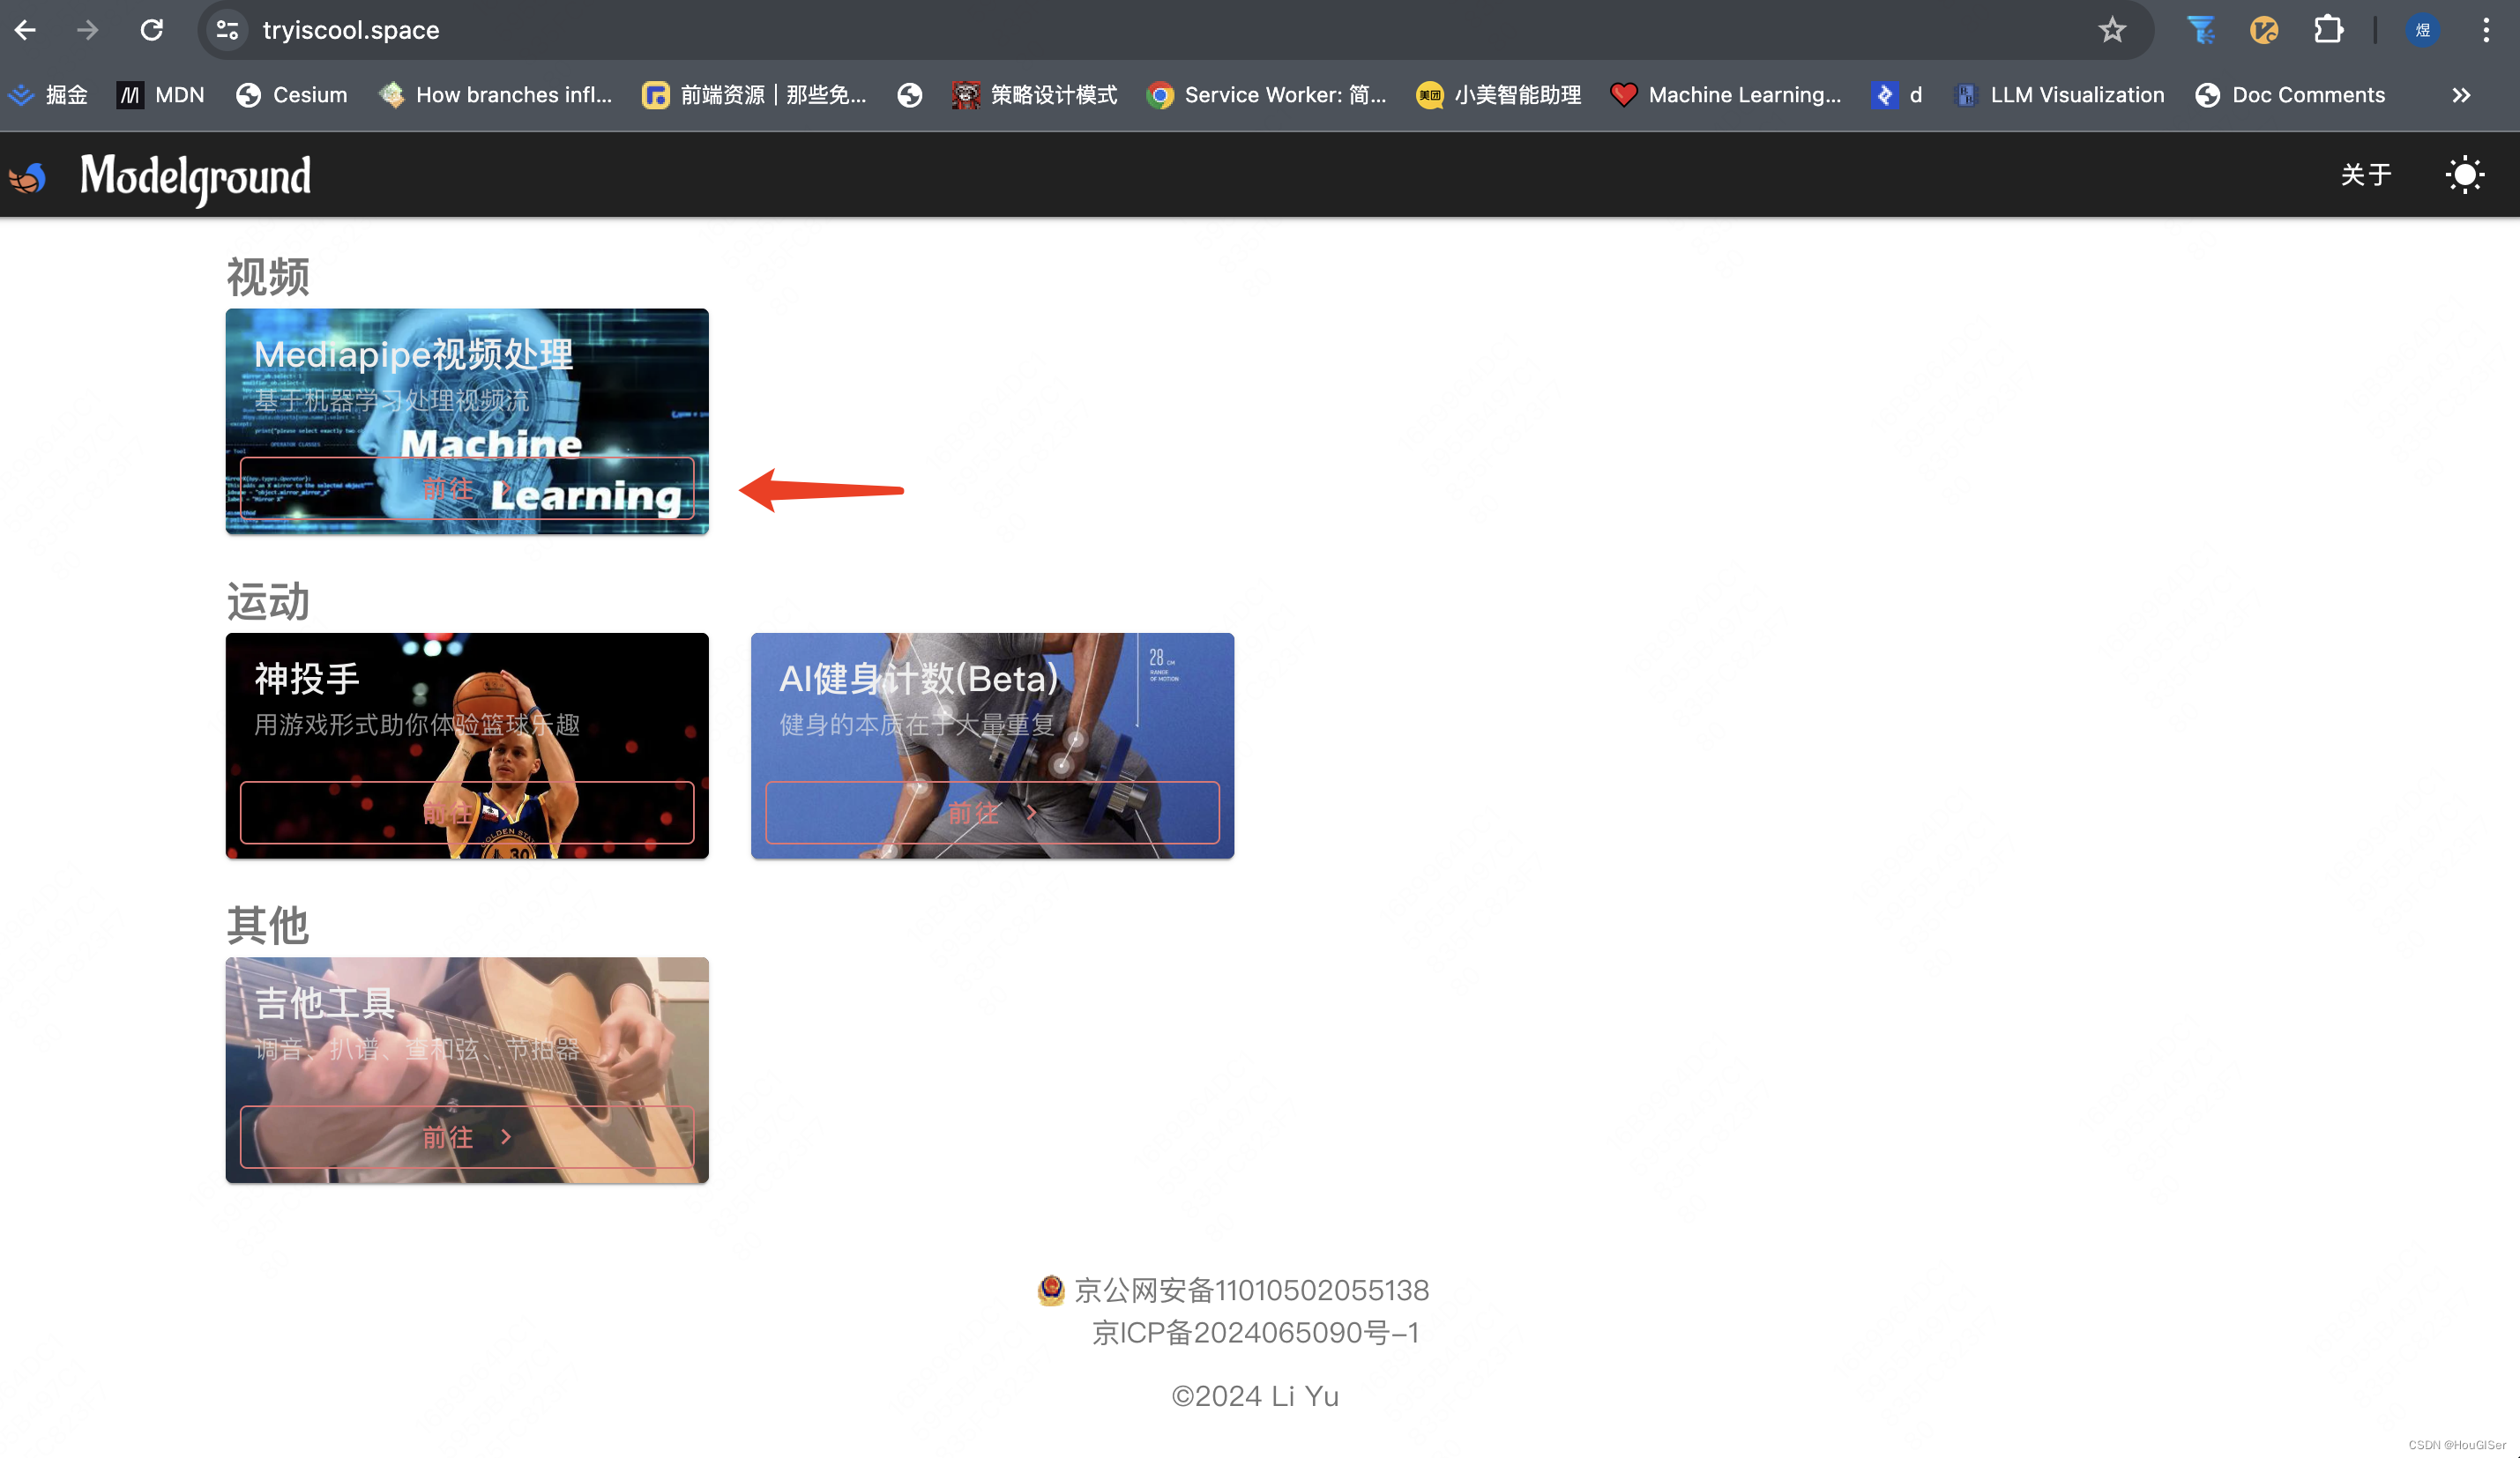The image size is (2520, 1458).
Task: Click the unnamed globe bookmark icon
Action: [x=910, y=95]
